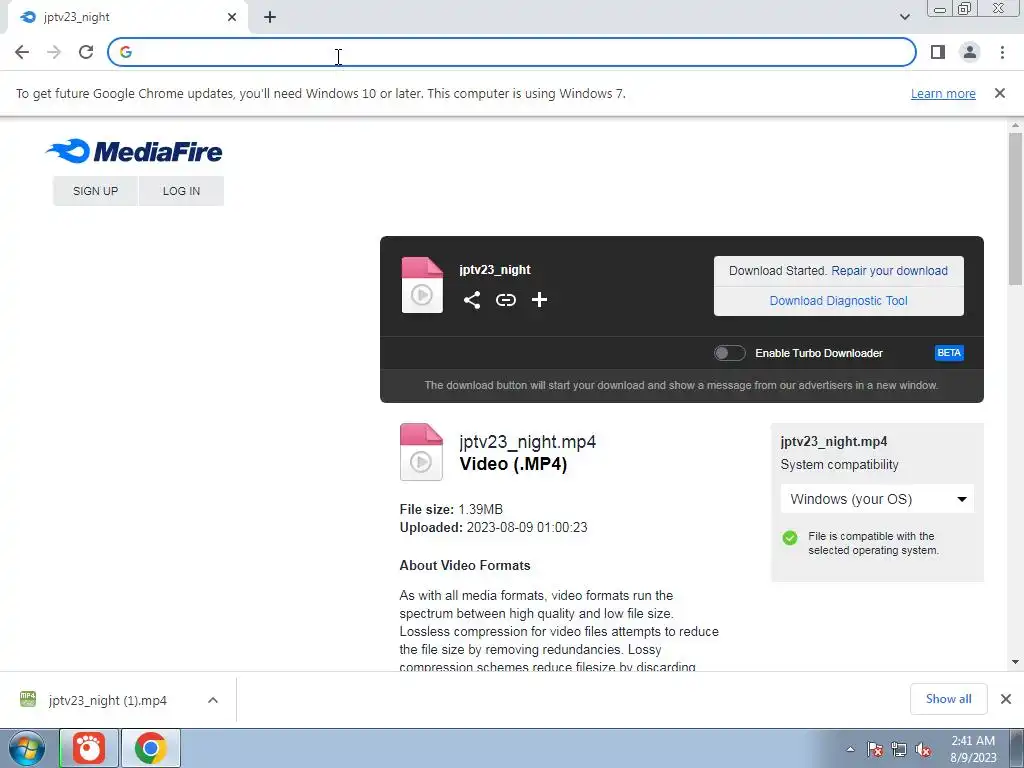Screen dimensions: 1024x768
Task: Open Chrome three-dot menu
Action: [x=1002, y=52]
